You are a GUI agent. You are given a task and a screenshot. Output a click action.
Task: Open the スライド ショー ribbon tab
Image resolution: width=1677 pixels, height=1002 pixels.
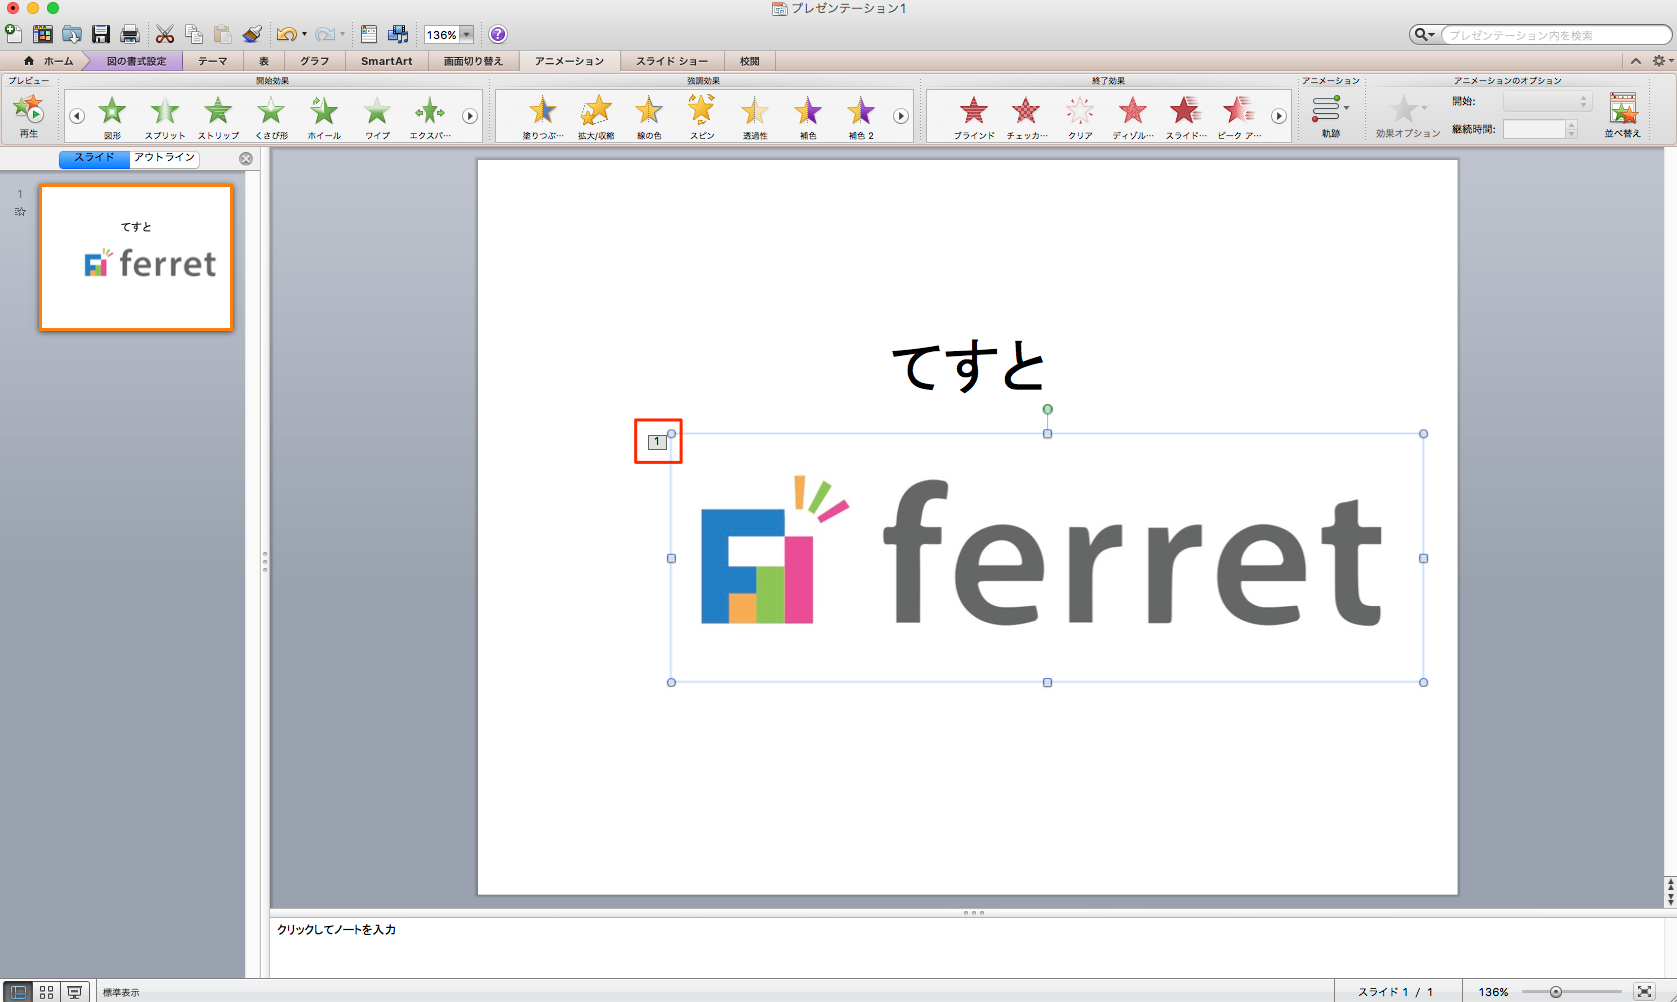click(672, 61)
